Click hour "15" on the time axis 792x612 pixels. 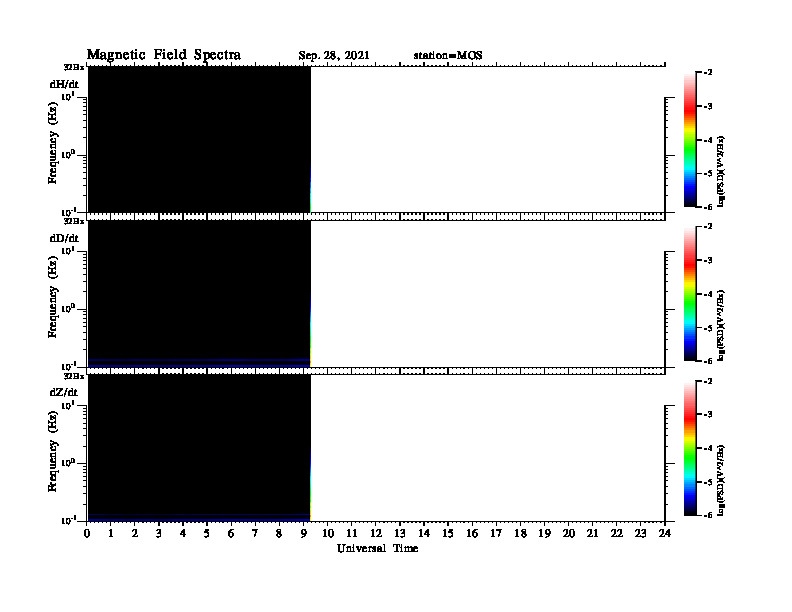point(448,533)
